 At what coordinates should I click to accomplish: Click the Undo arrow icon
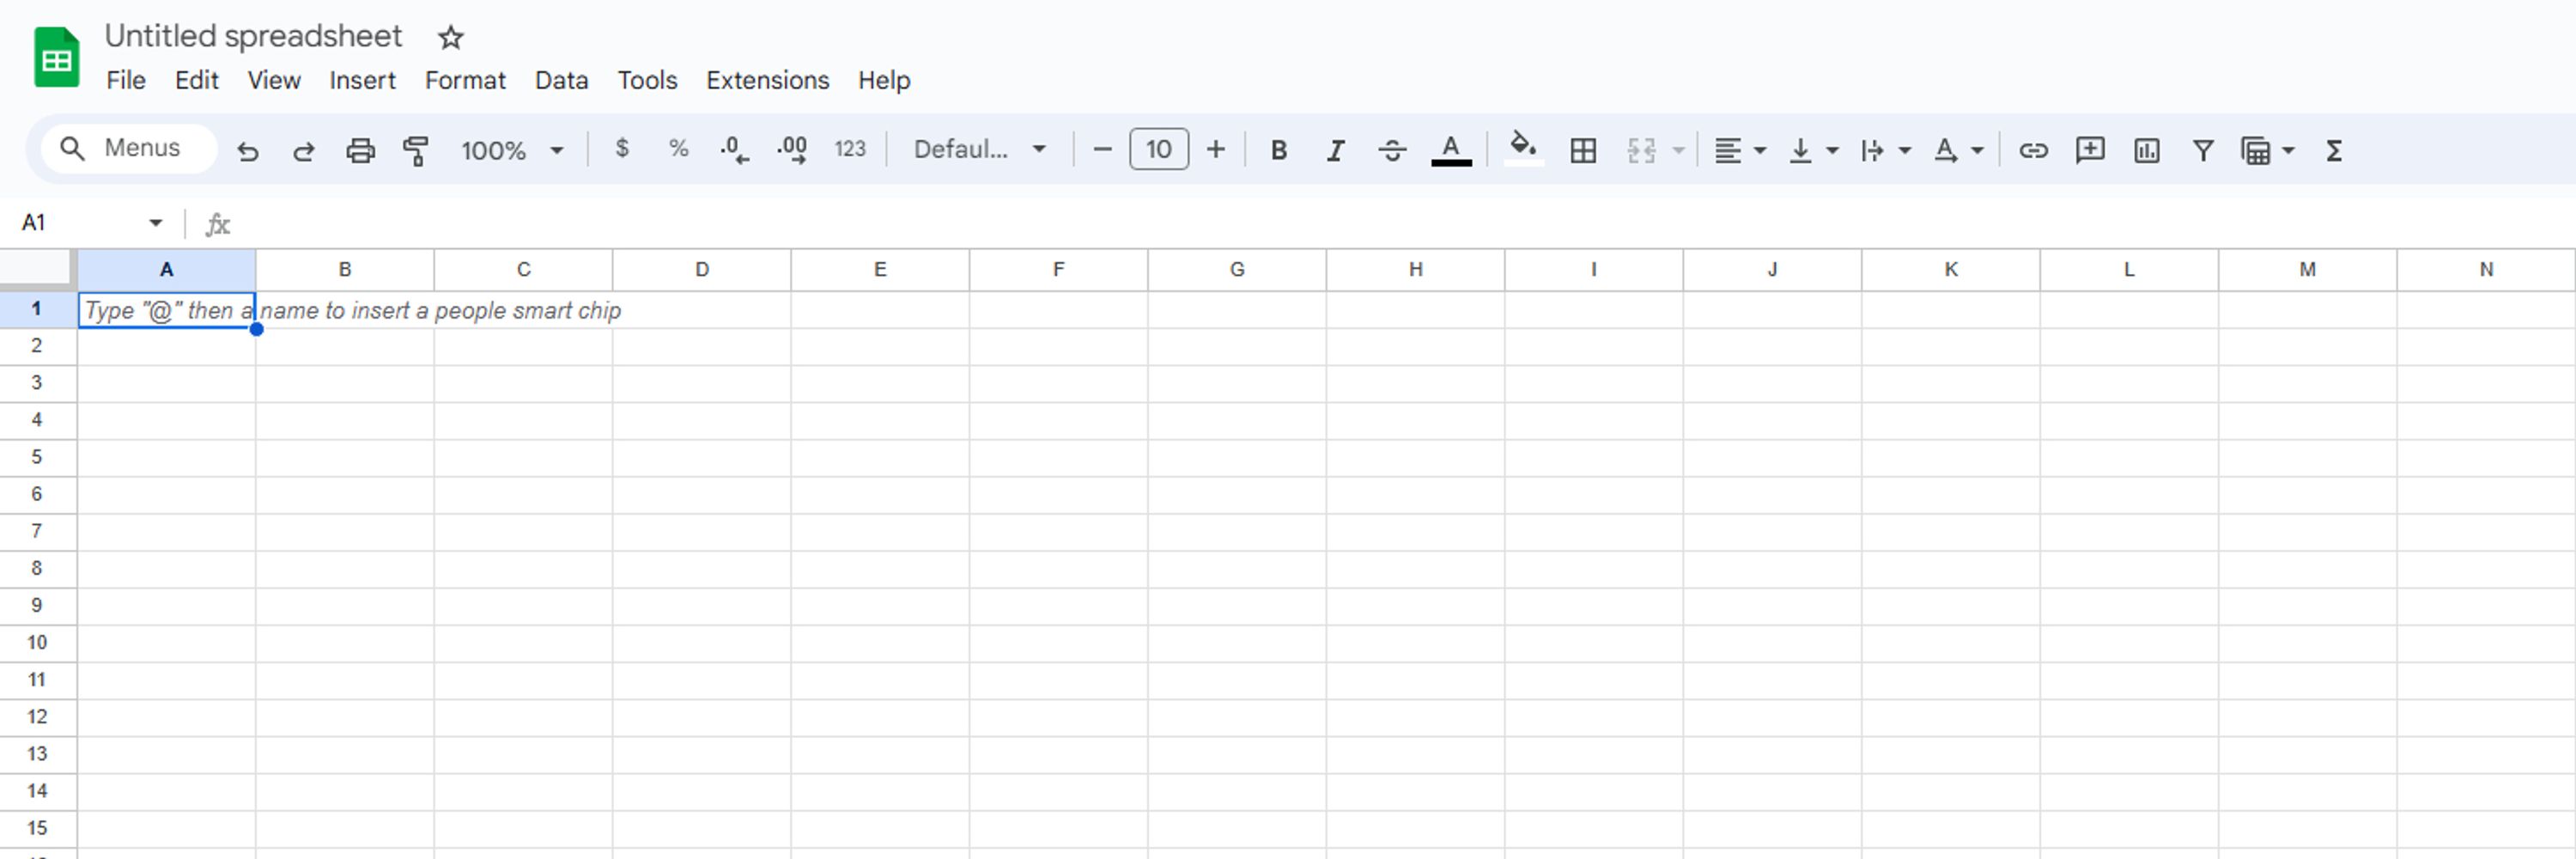(248, 150)
